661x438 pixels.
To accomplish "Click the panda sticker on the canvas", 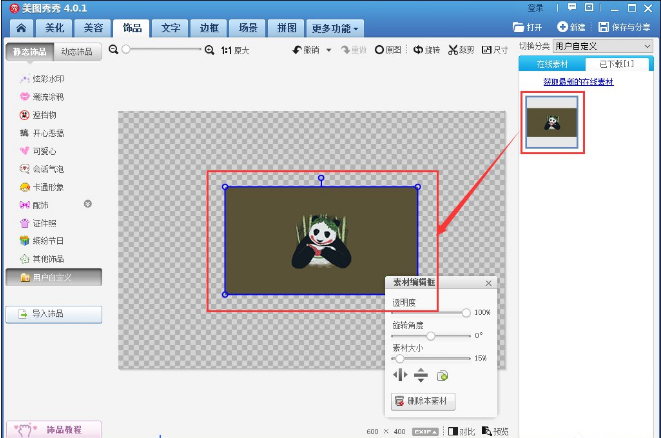I will click(x=321, y=243).
